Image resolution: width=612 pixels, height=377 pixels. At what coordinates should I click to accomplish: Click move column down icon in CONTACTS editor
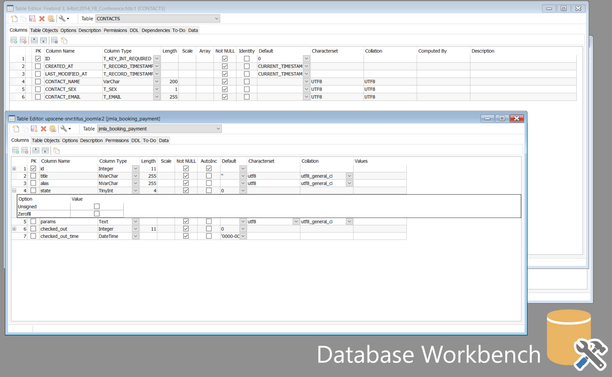point(44,41)
